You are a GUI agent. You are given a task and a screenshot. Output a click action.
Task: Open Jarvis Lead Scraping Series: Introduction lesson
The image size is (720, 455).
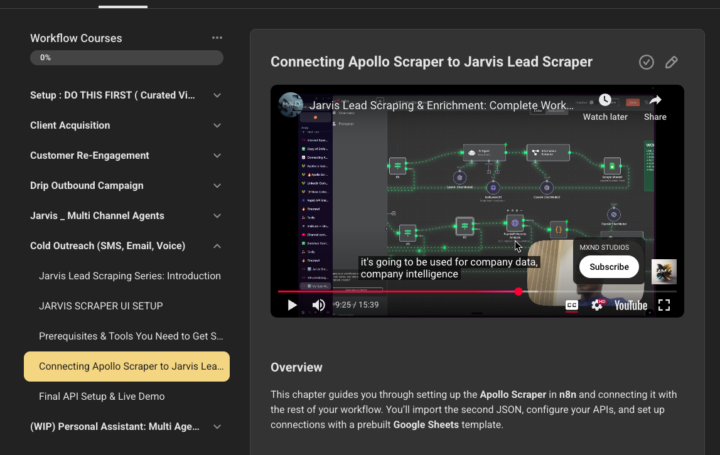point(129,276)
